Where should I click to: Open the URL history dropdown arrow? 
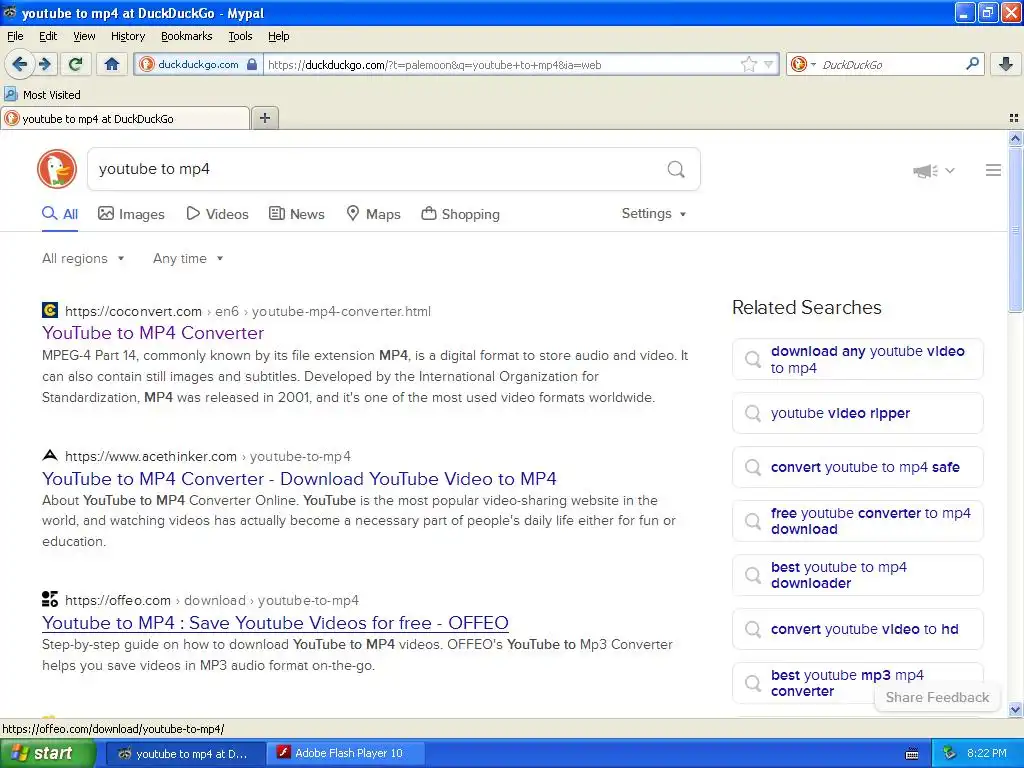(x=769, y=64)
